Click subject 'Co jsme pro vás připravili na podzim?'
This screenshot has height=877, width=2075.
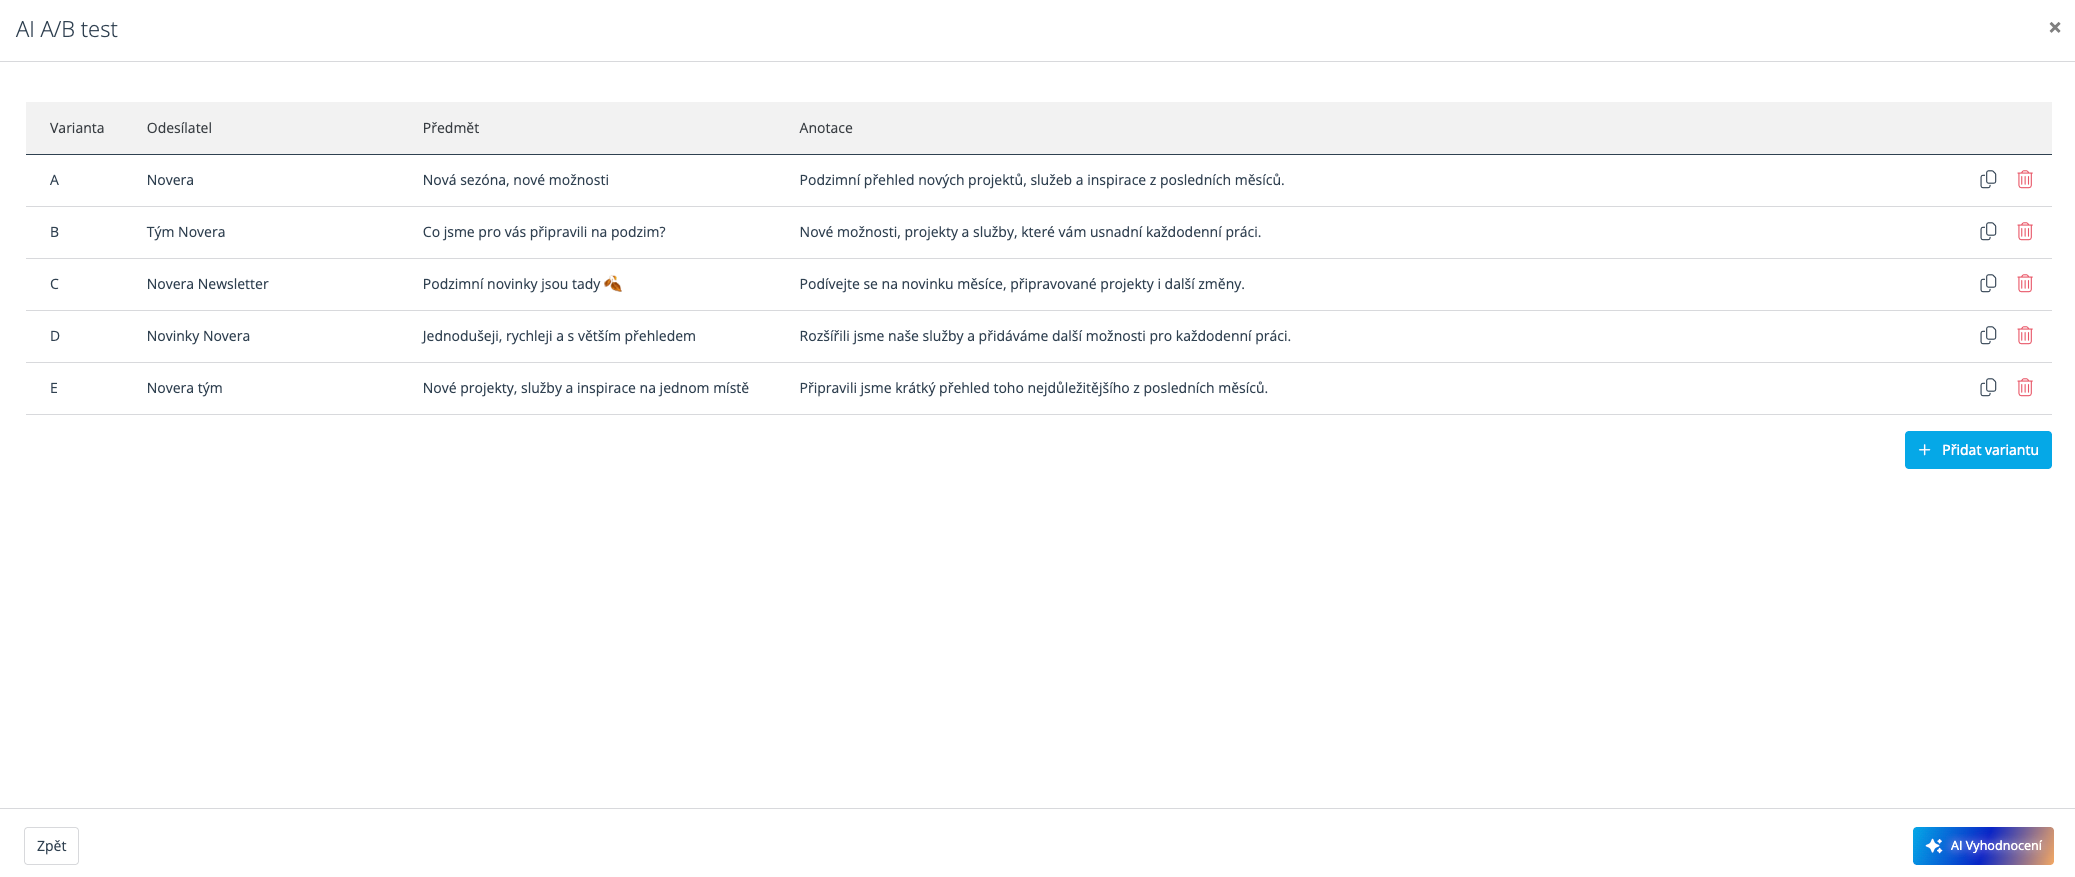[544, 232]
